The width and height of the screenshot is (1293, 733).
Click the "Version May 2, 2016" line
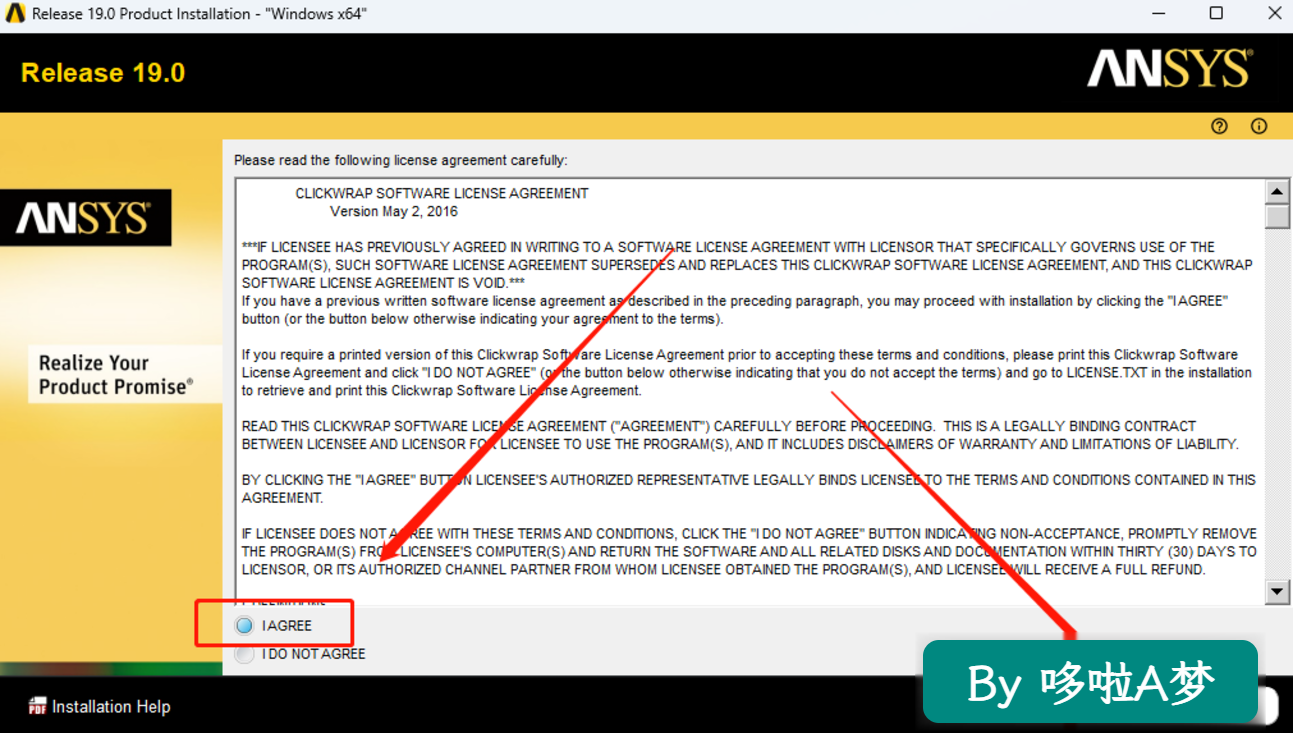coord(394,211)
